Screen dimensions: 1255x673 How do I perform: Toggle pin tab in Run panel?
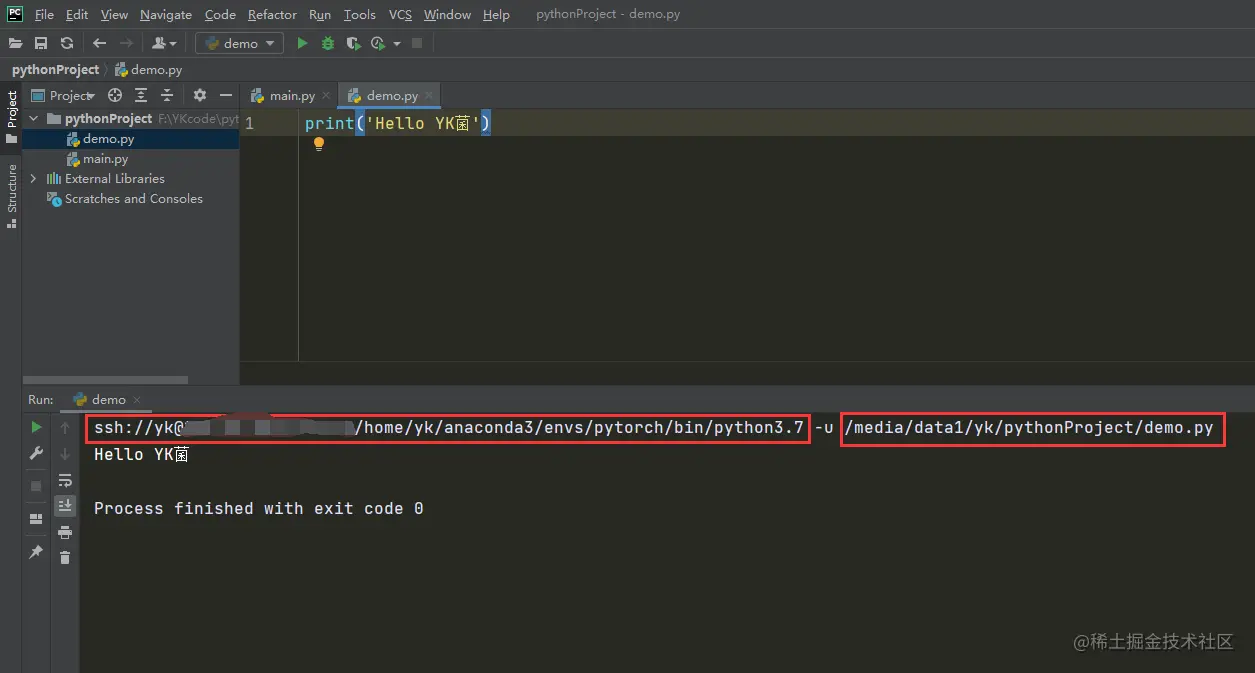(37, 551)
